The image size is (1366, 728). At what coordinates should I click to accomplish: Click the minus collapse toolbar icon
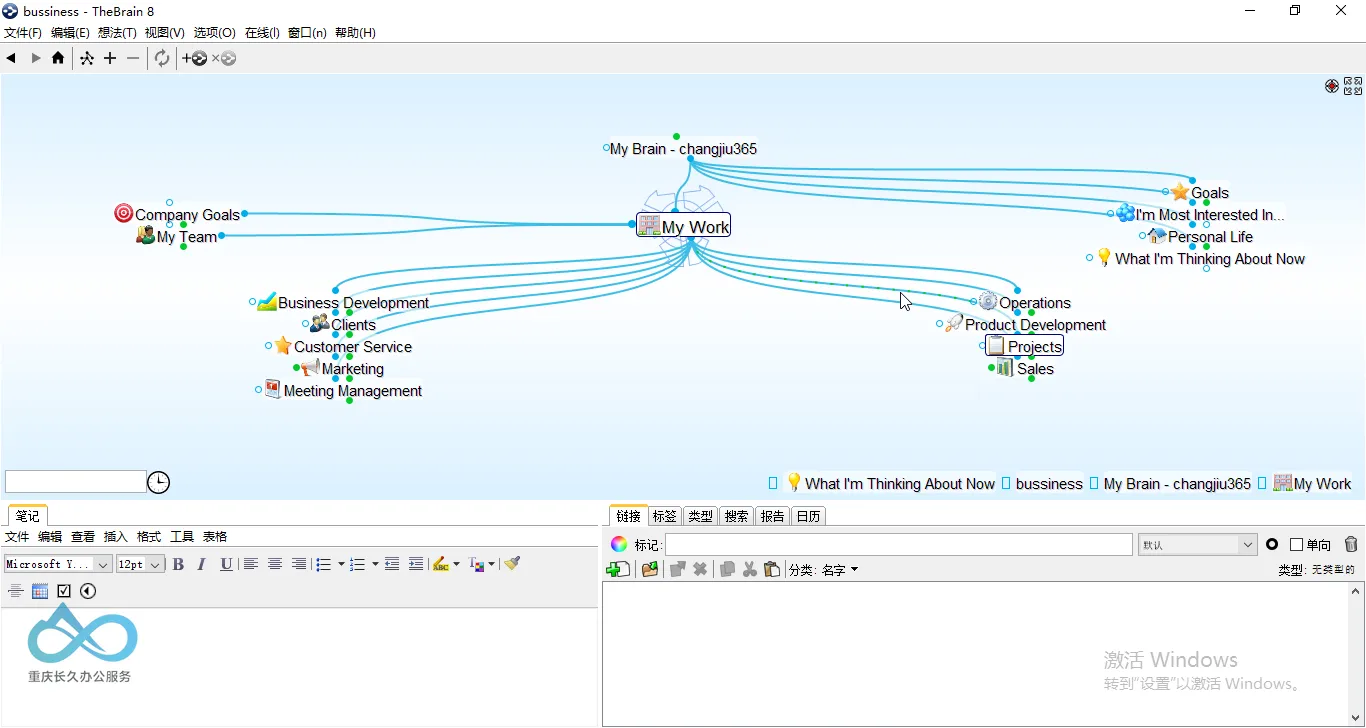coord(133,58)
